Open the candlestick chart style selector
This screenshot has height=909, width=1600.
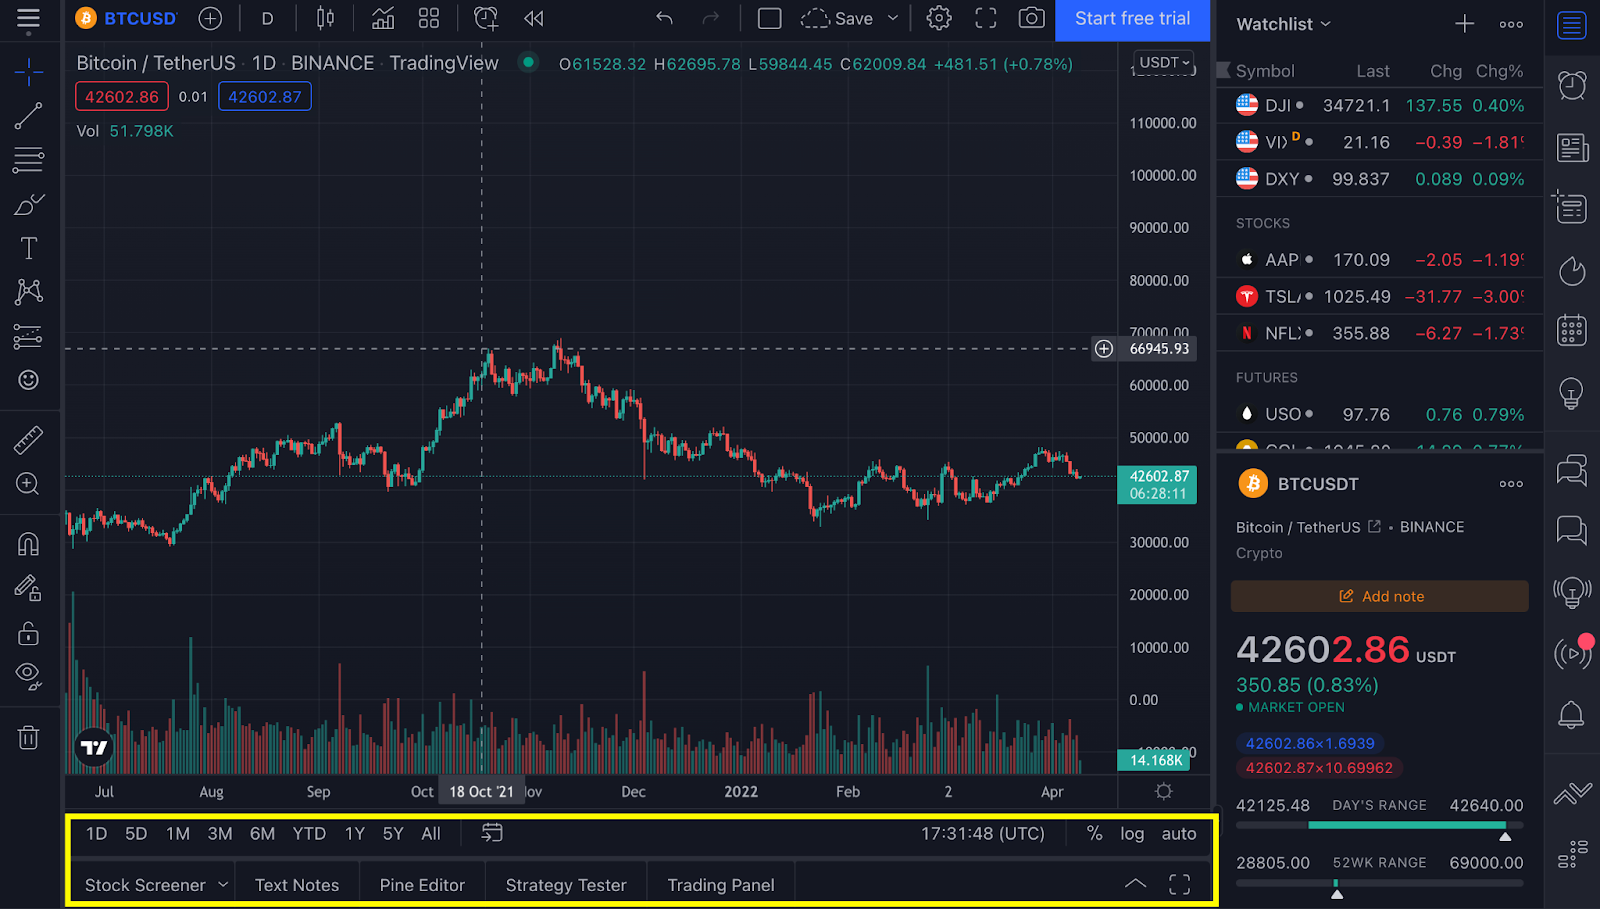point(325,18)
